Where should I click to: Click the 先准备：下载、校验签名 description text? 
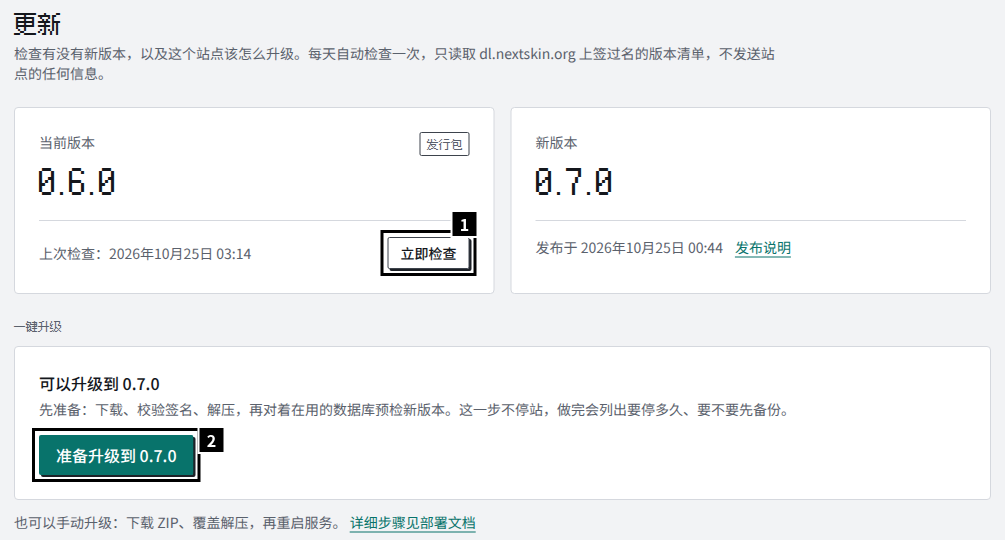pos(415,410)
